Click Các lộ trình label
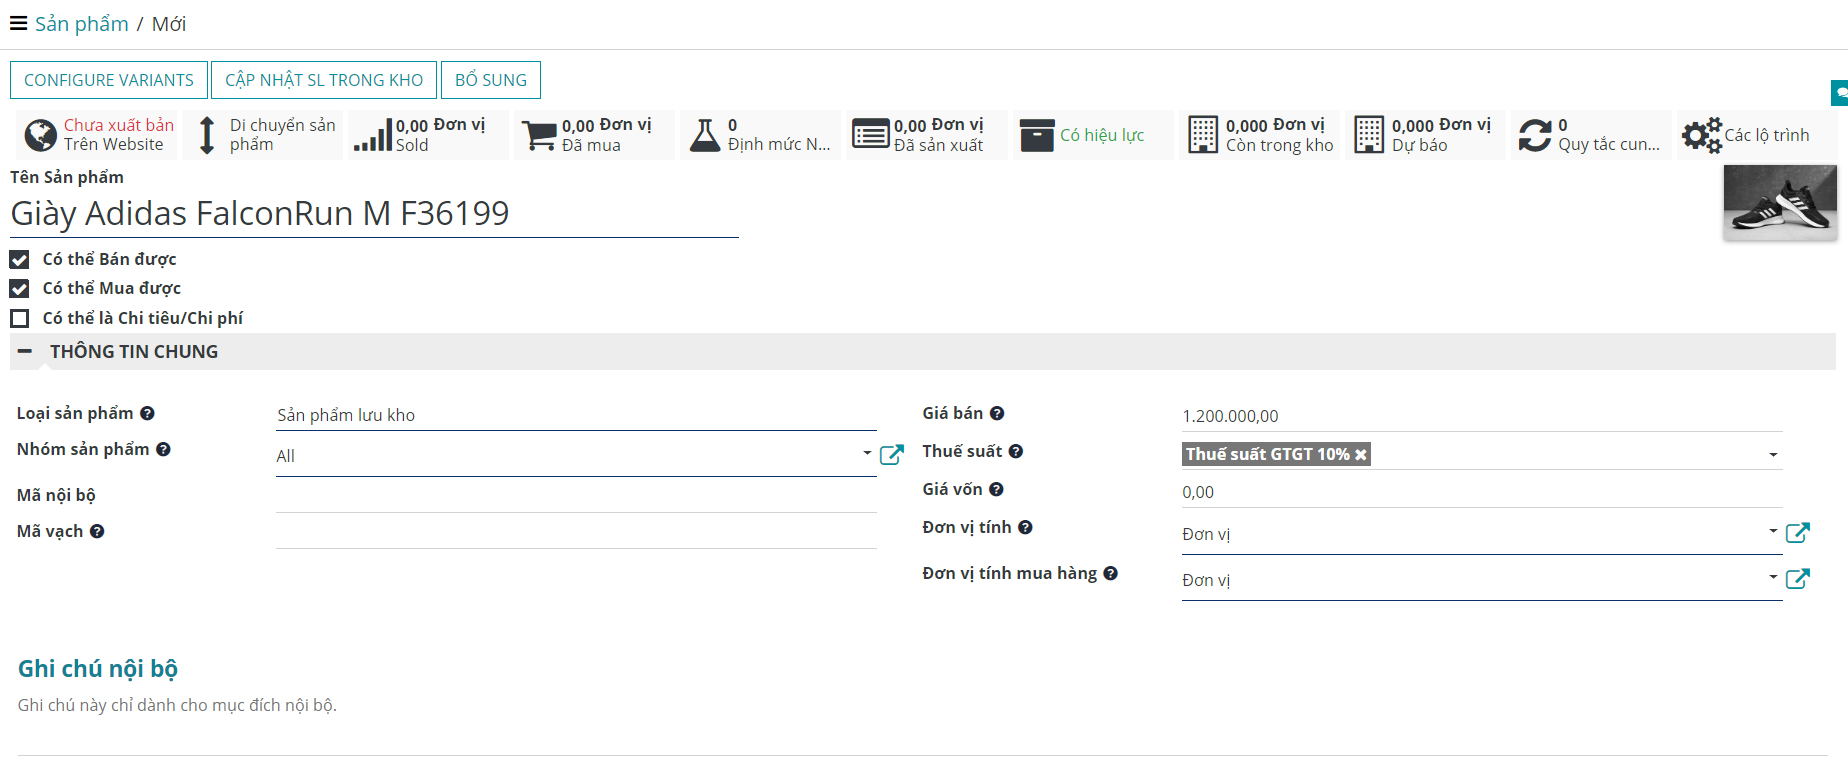Image resolution: width=1848 pixels, height=765 pixels. coord(1767,135)
